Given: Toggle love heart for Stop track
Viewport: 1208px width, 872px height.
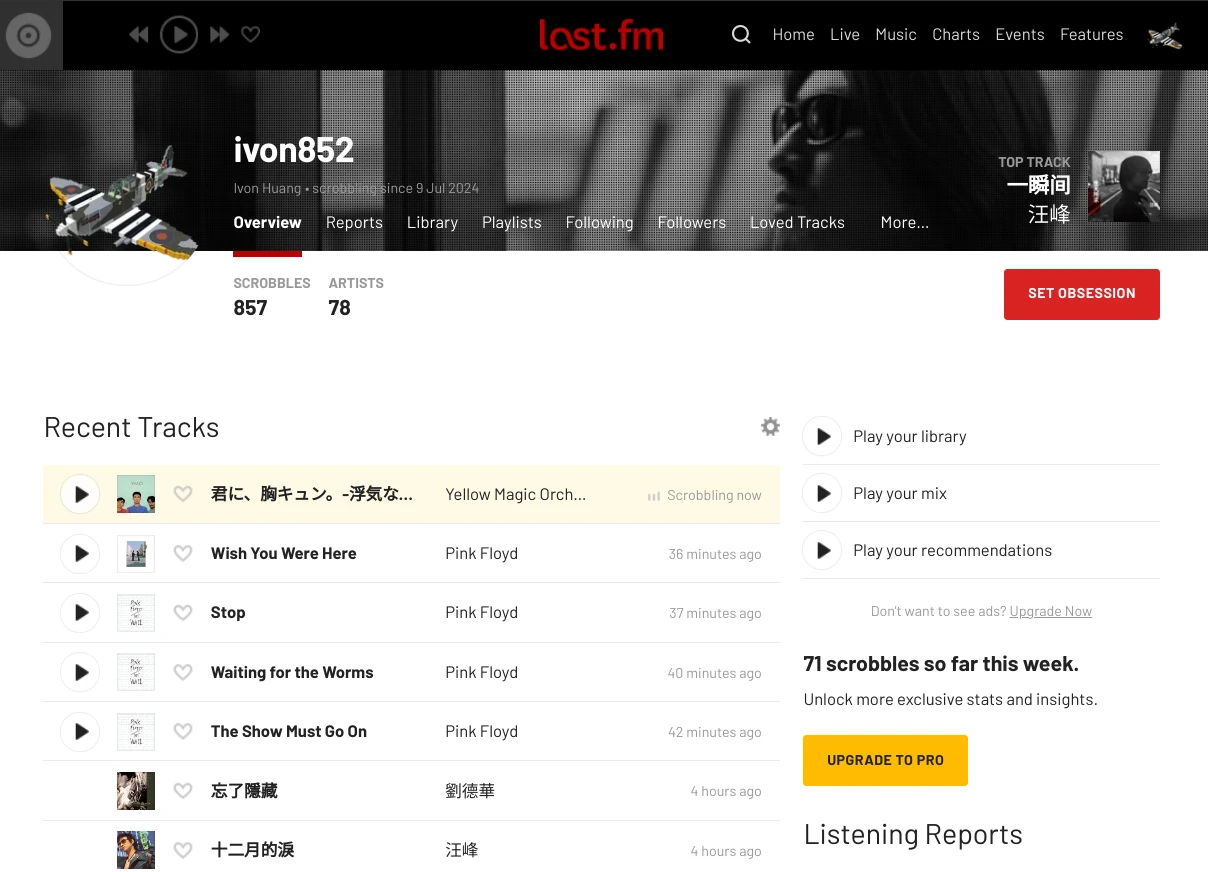Looking at the screenshot, I should pyautogui.click(x=183, y=613).
